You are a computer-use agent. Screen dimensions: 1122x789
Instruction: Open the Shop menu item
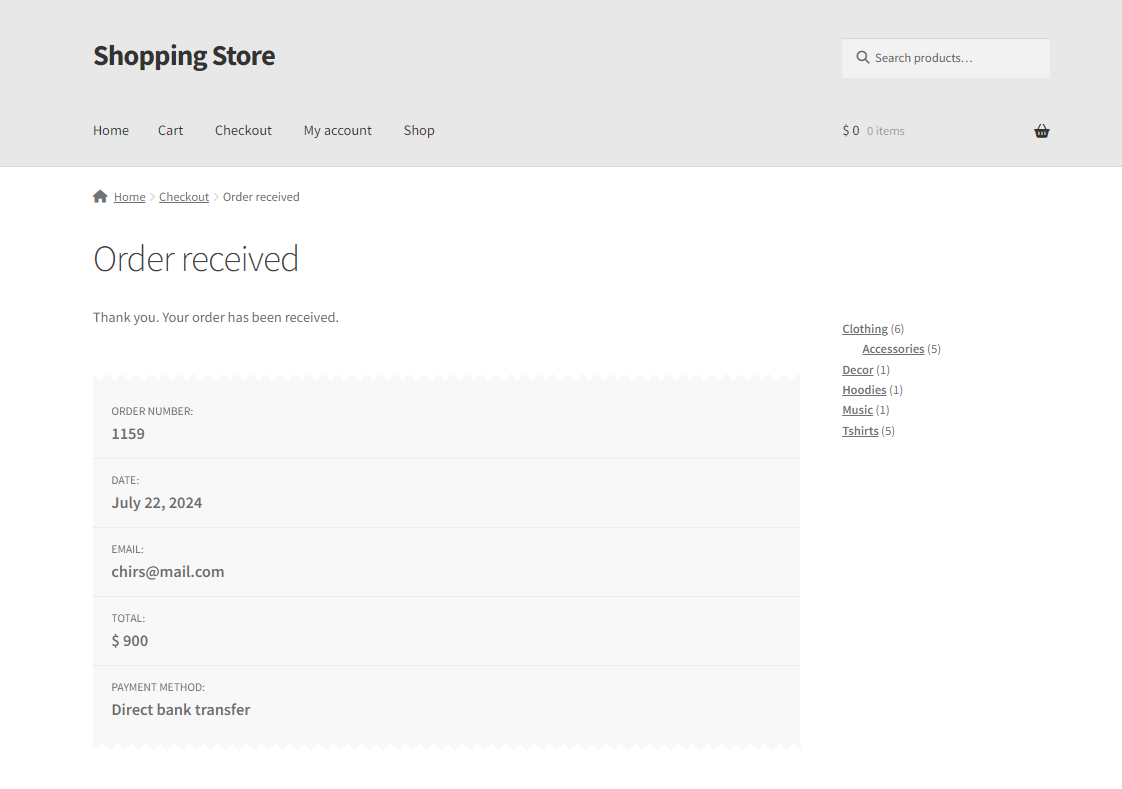tap(419, 130)
